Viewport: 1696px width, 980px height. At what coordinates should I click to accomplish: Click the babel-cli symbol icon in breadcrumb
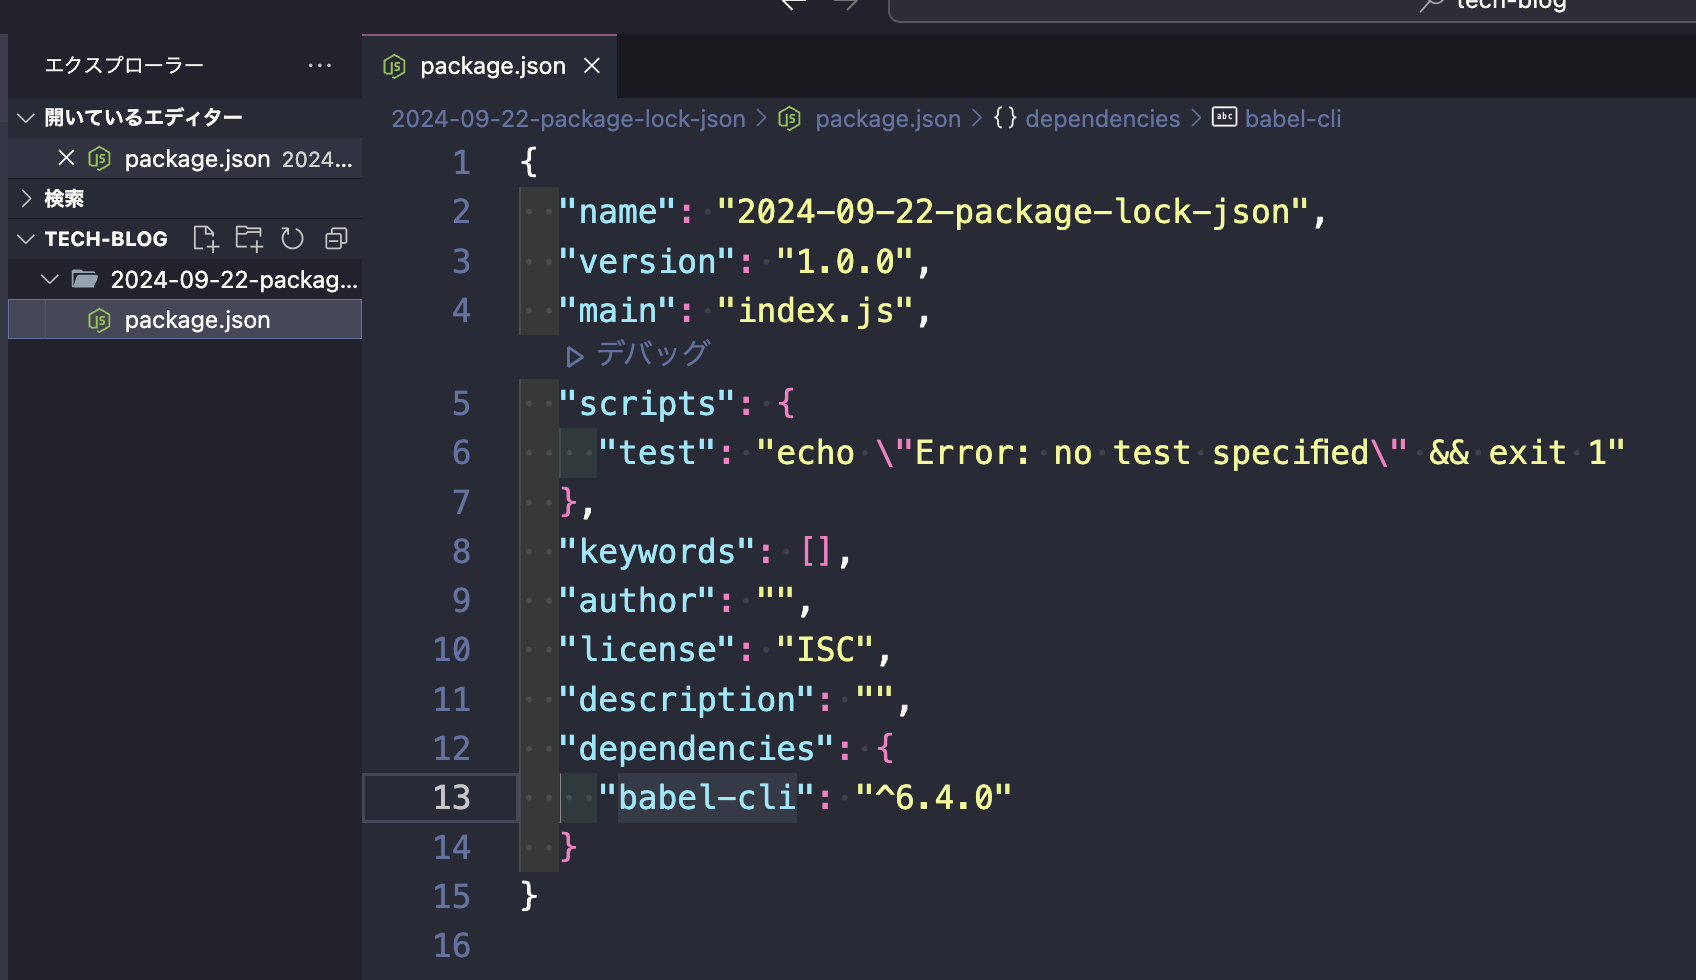[1224, 117]
